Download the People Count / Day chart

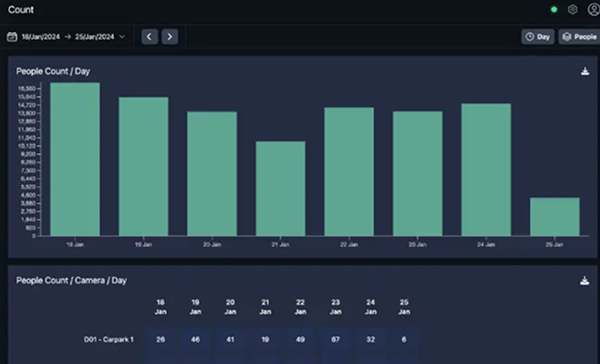click(x=585, y=71)
